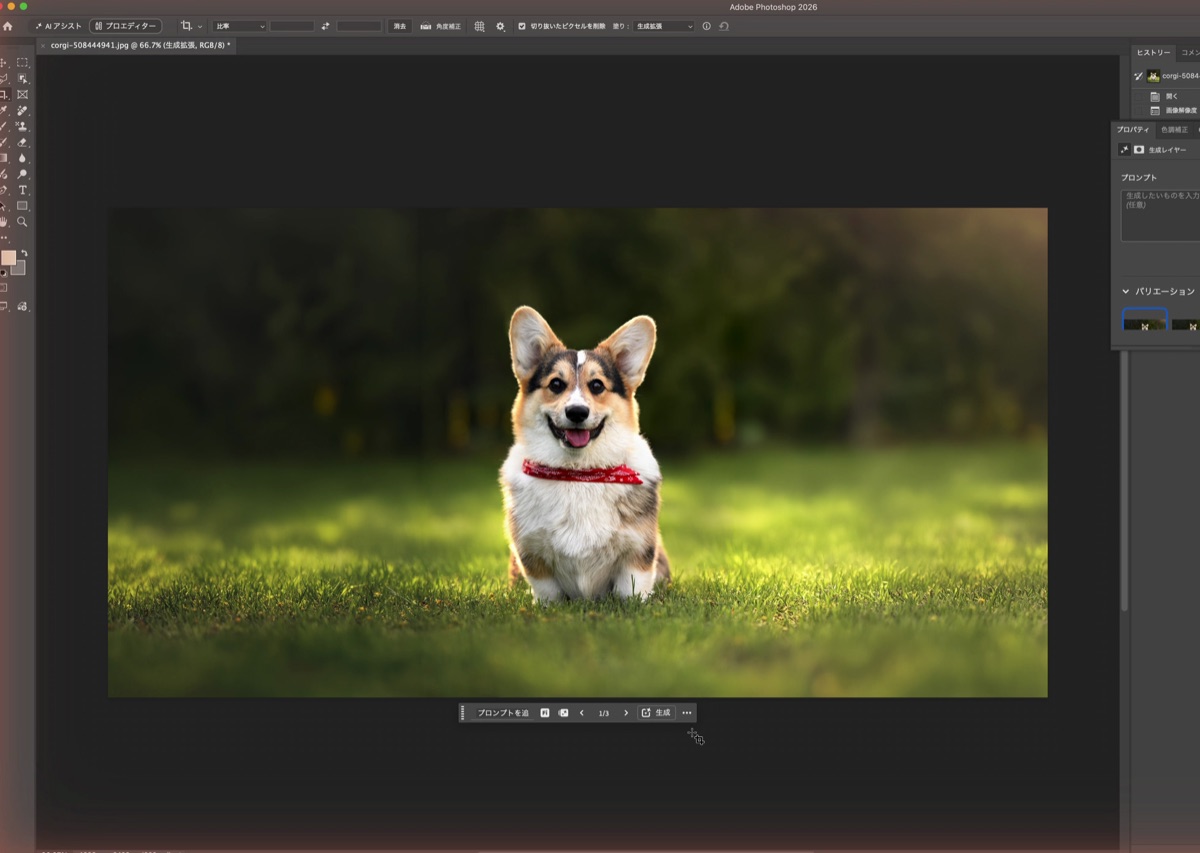Click the 角度補正 straighten button

click(x=441, y=26)
